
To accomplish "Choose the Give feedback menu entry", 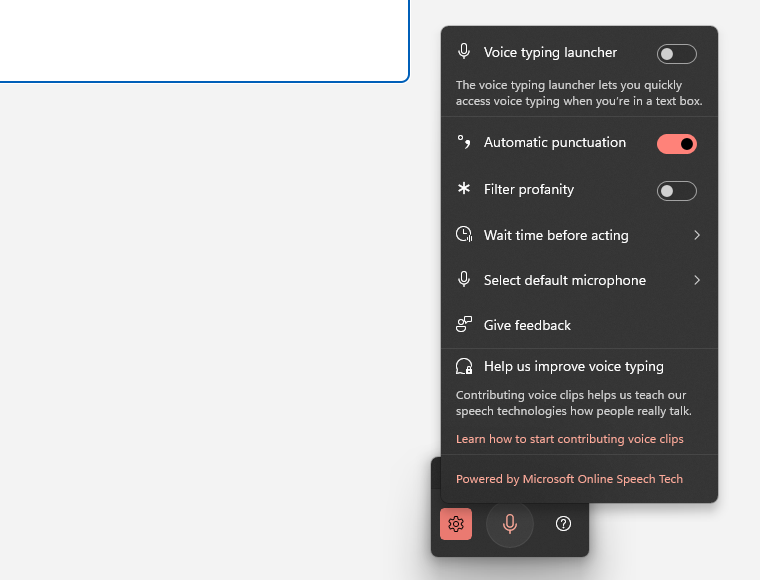I will click(x=579, y=325).
